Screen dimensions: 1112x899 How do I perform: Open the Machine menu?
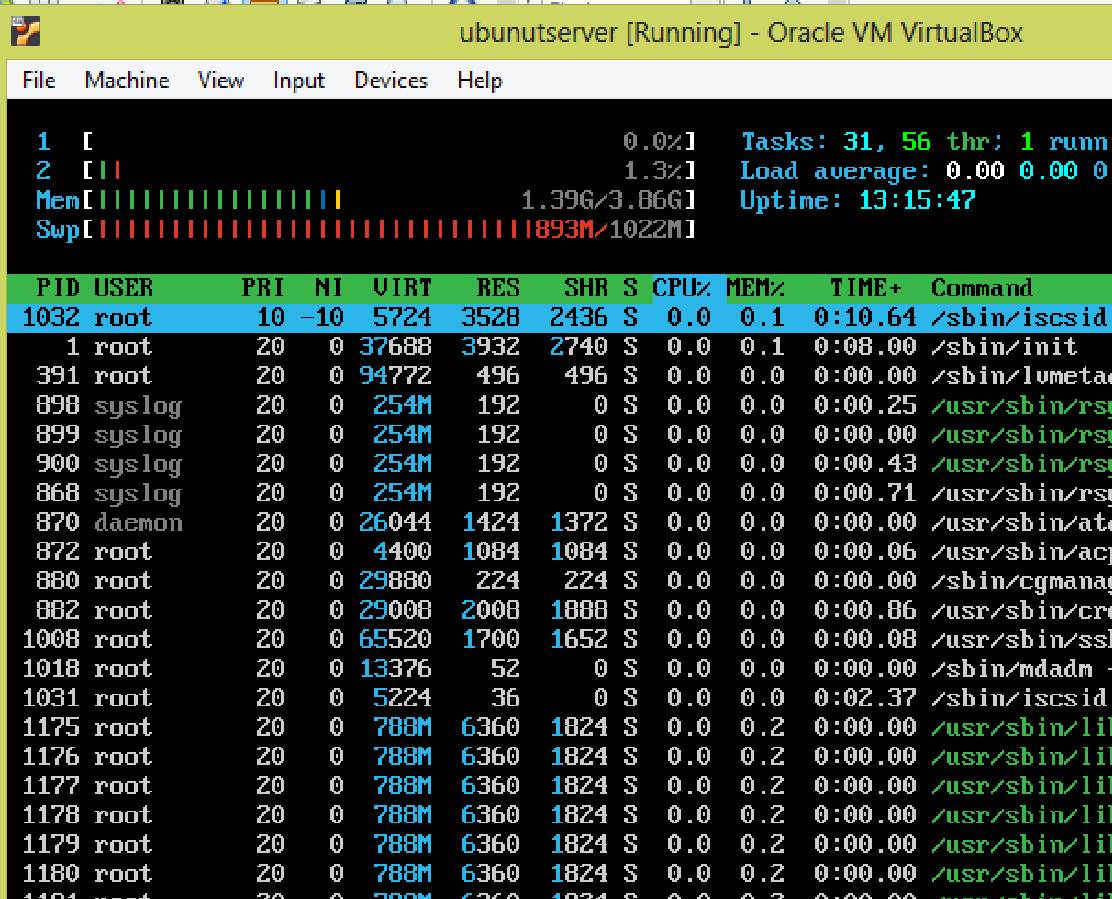coord(127,80)
